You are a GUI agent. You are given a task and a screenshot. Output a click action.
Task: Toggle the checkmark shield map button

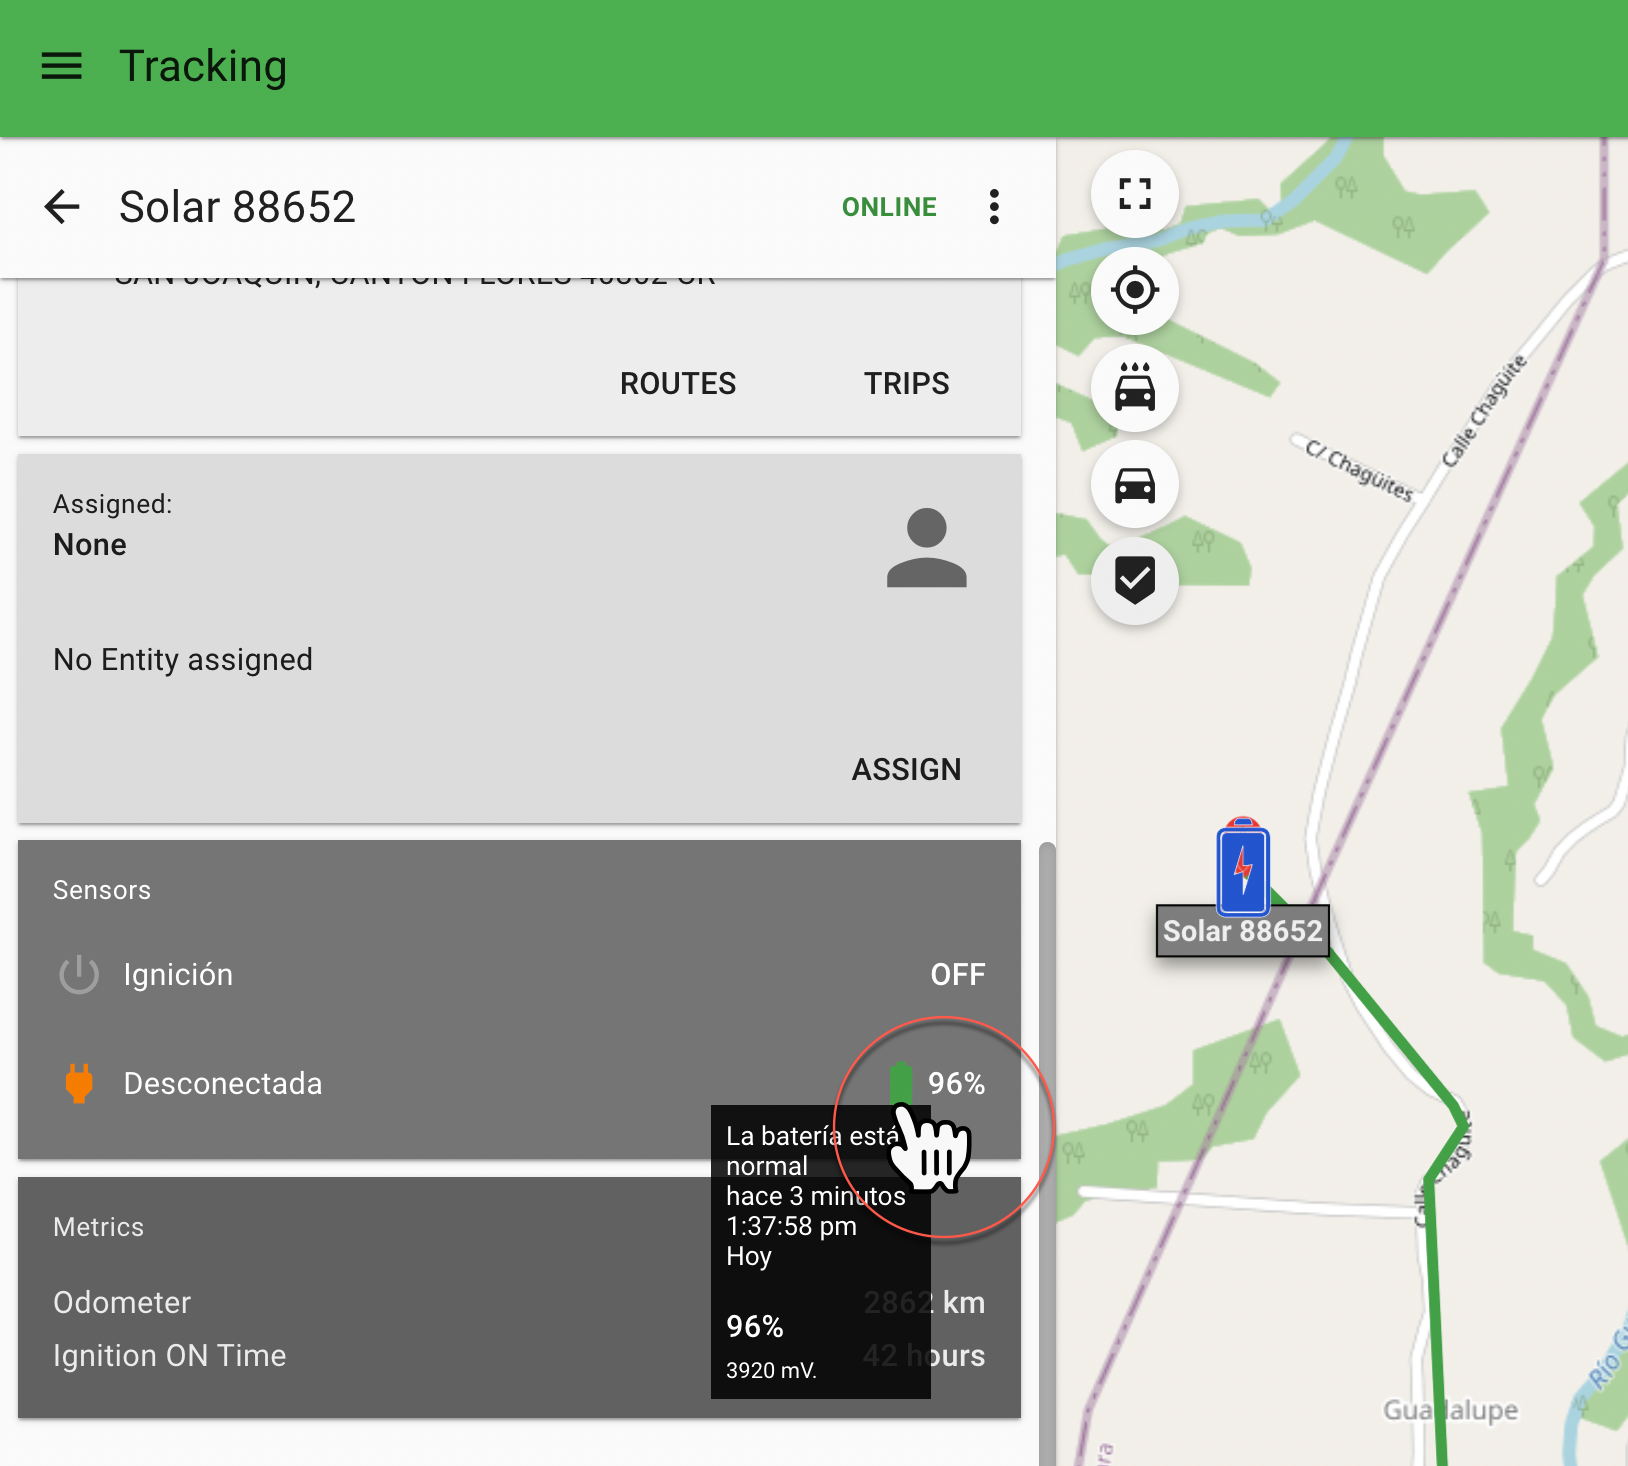coord(1134,581)
